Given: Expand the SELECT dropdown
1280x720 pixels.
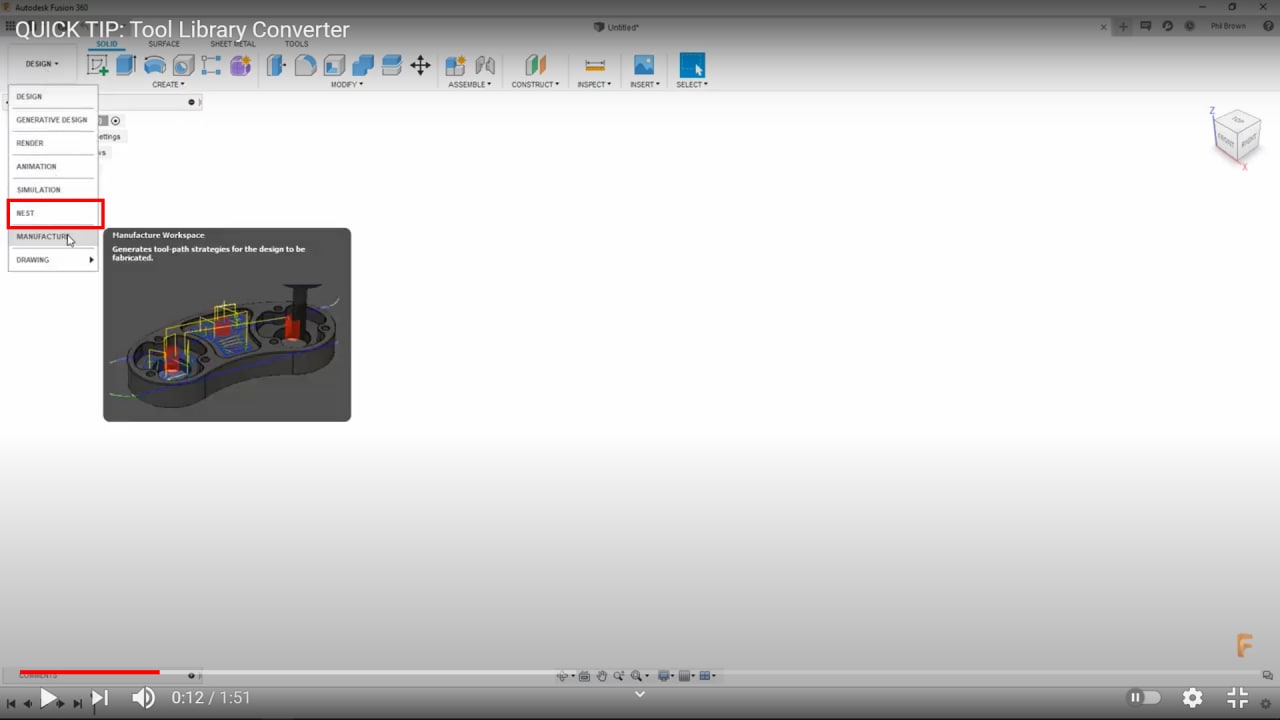Looking at the screenshot, I should pos(692,85).
